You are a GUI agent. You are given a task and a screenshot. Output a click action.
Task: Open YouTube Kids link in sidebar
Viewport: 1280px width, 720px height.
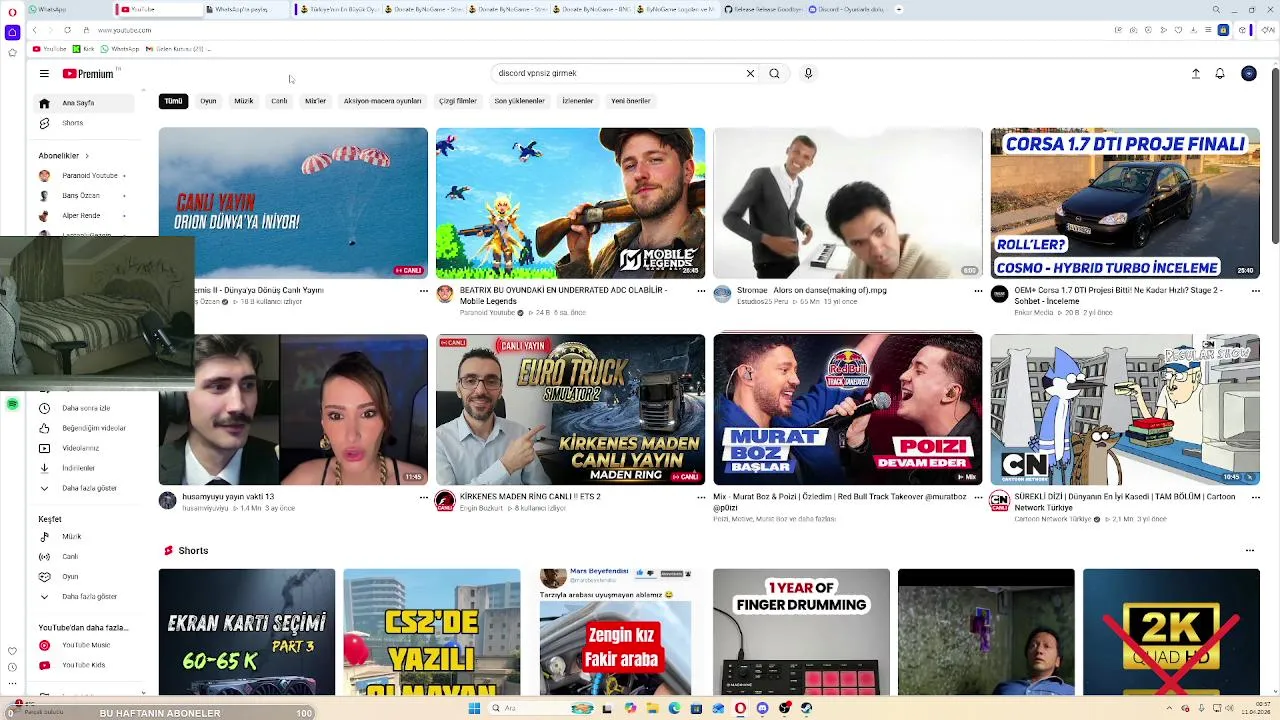(x=86, y=665)
